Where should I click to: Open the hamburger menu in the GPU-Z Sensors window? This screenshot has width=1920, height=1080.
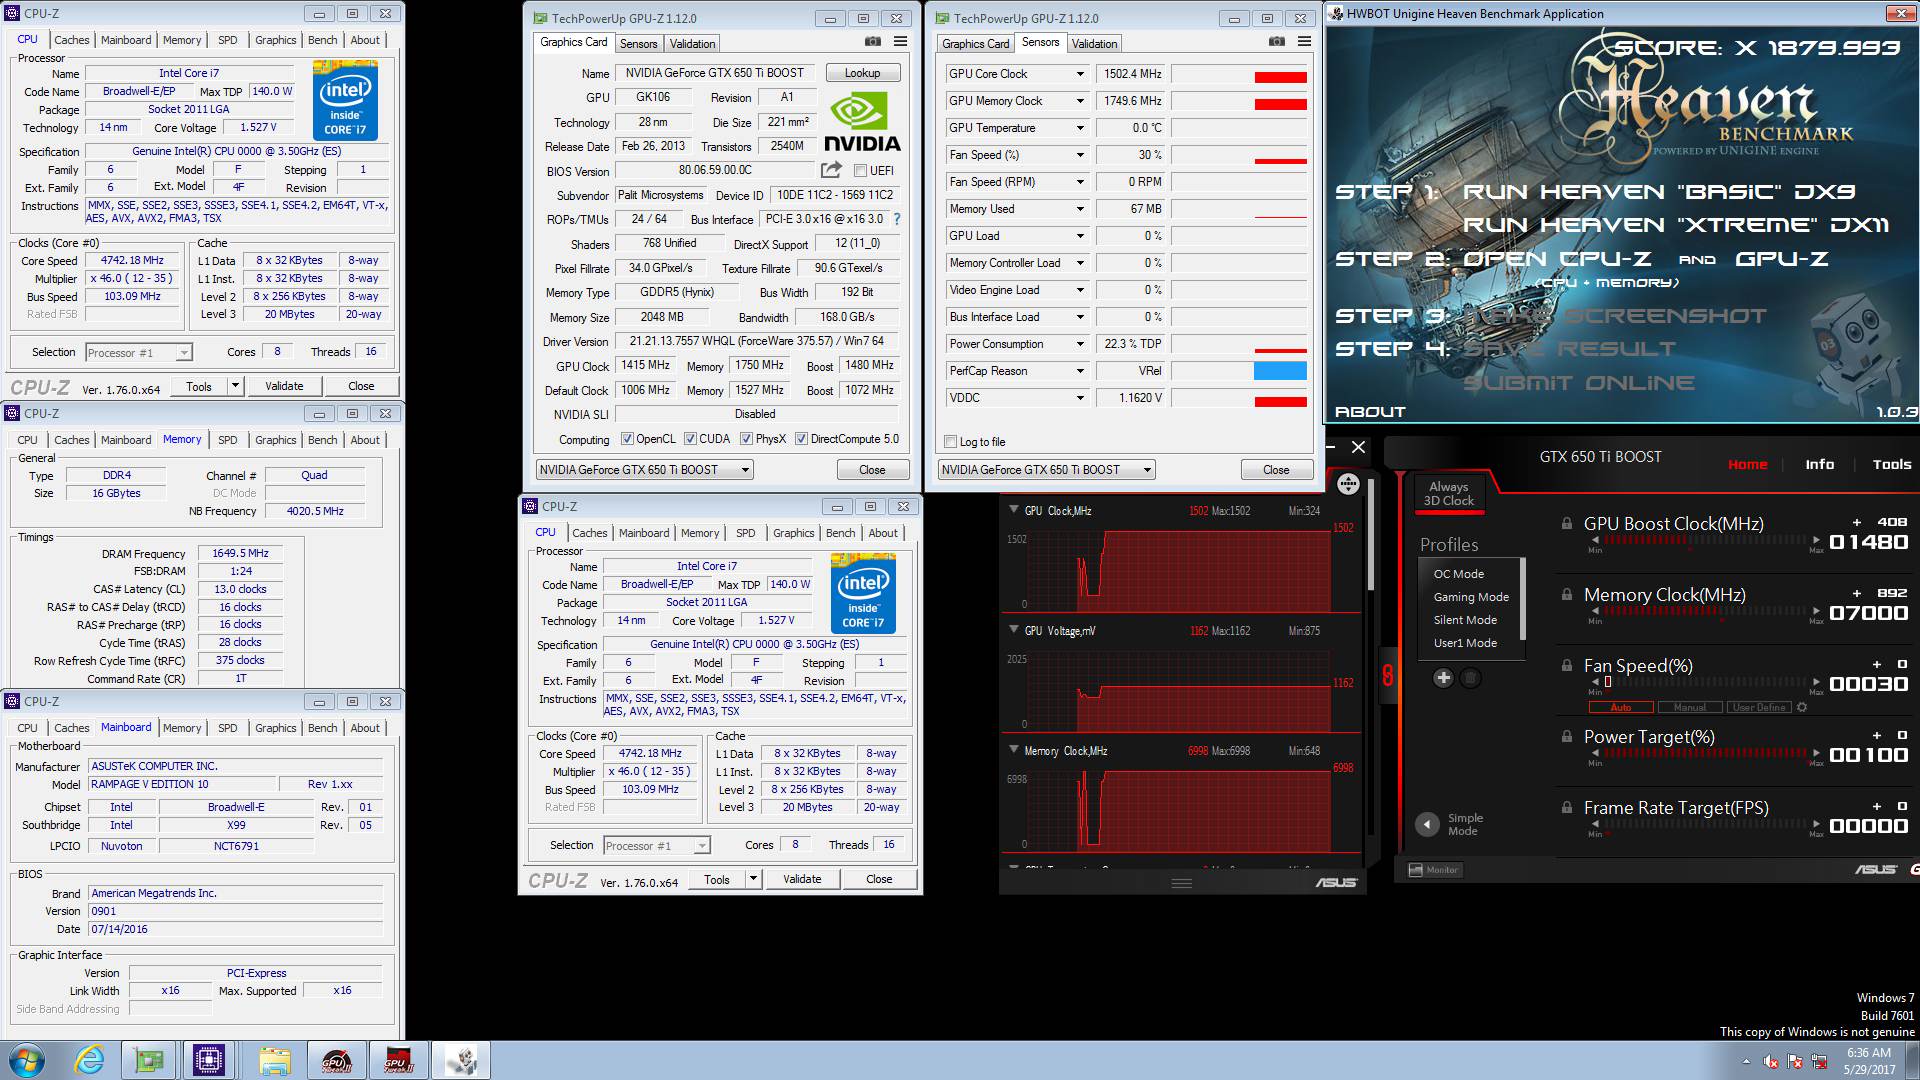tap(1304, 42)
